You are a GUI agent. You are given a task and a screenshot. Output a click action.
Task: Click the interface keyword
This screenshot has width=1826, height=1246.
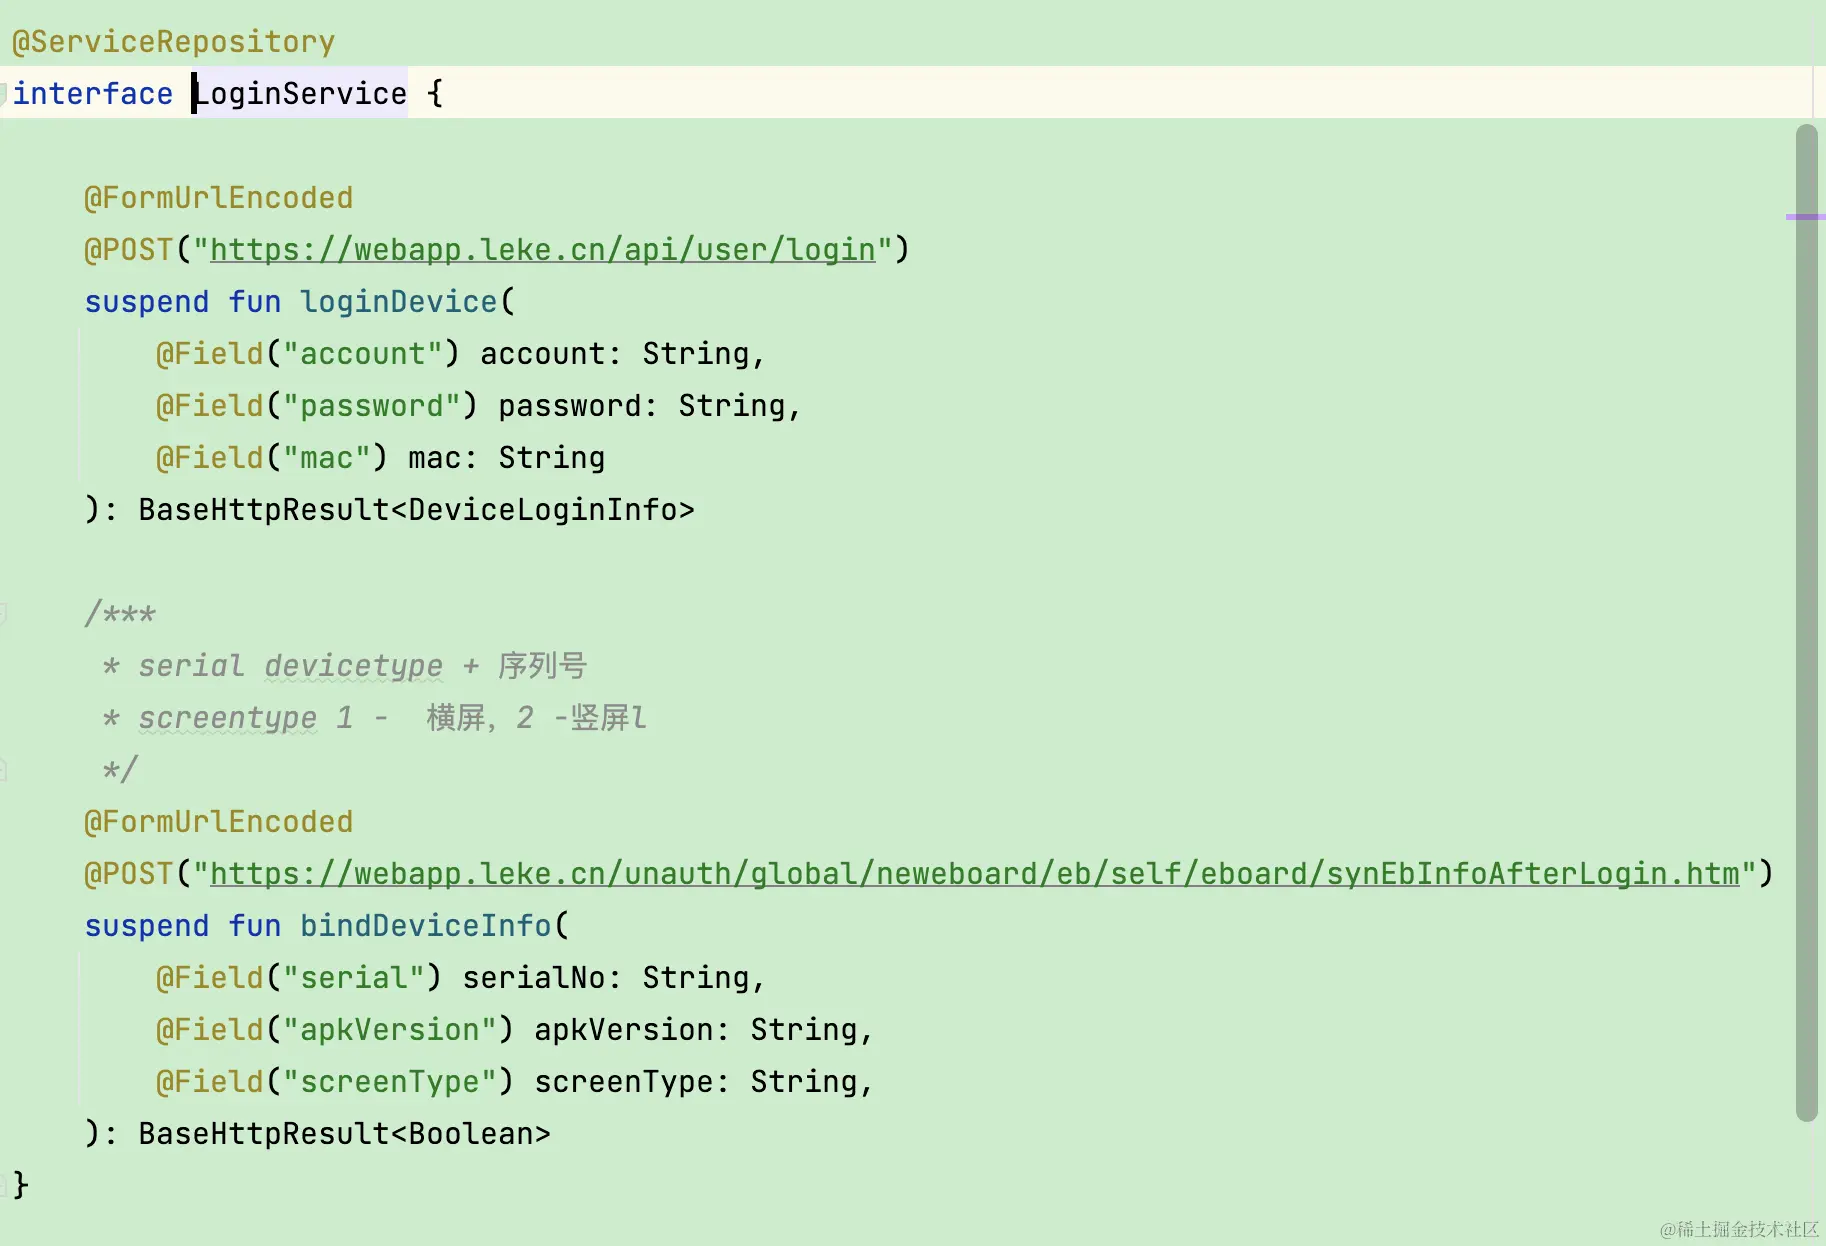coord(93,94)
